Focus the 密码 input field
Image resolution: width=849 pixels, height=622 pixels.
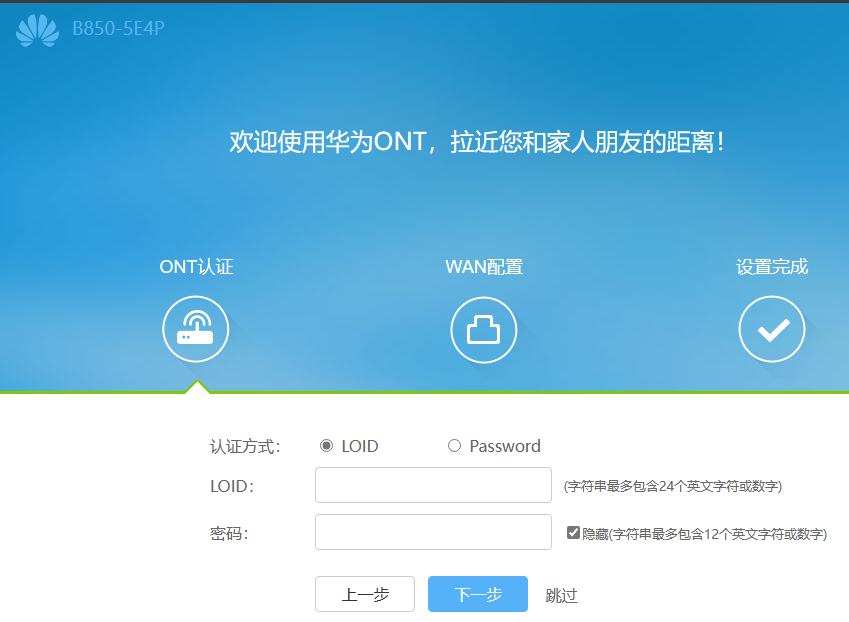tap(433, 532)
